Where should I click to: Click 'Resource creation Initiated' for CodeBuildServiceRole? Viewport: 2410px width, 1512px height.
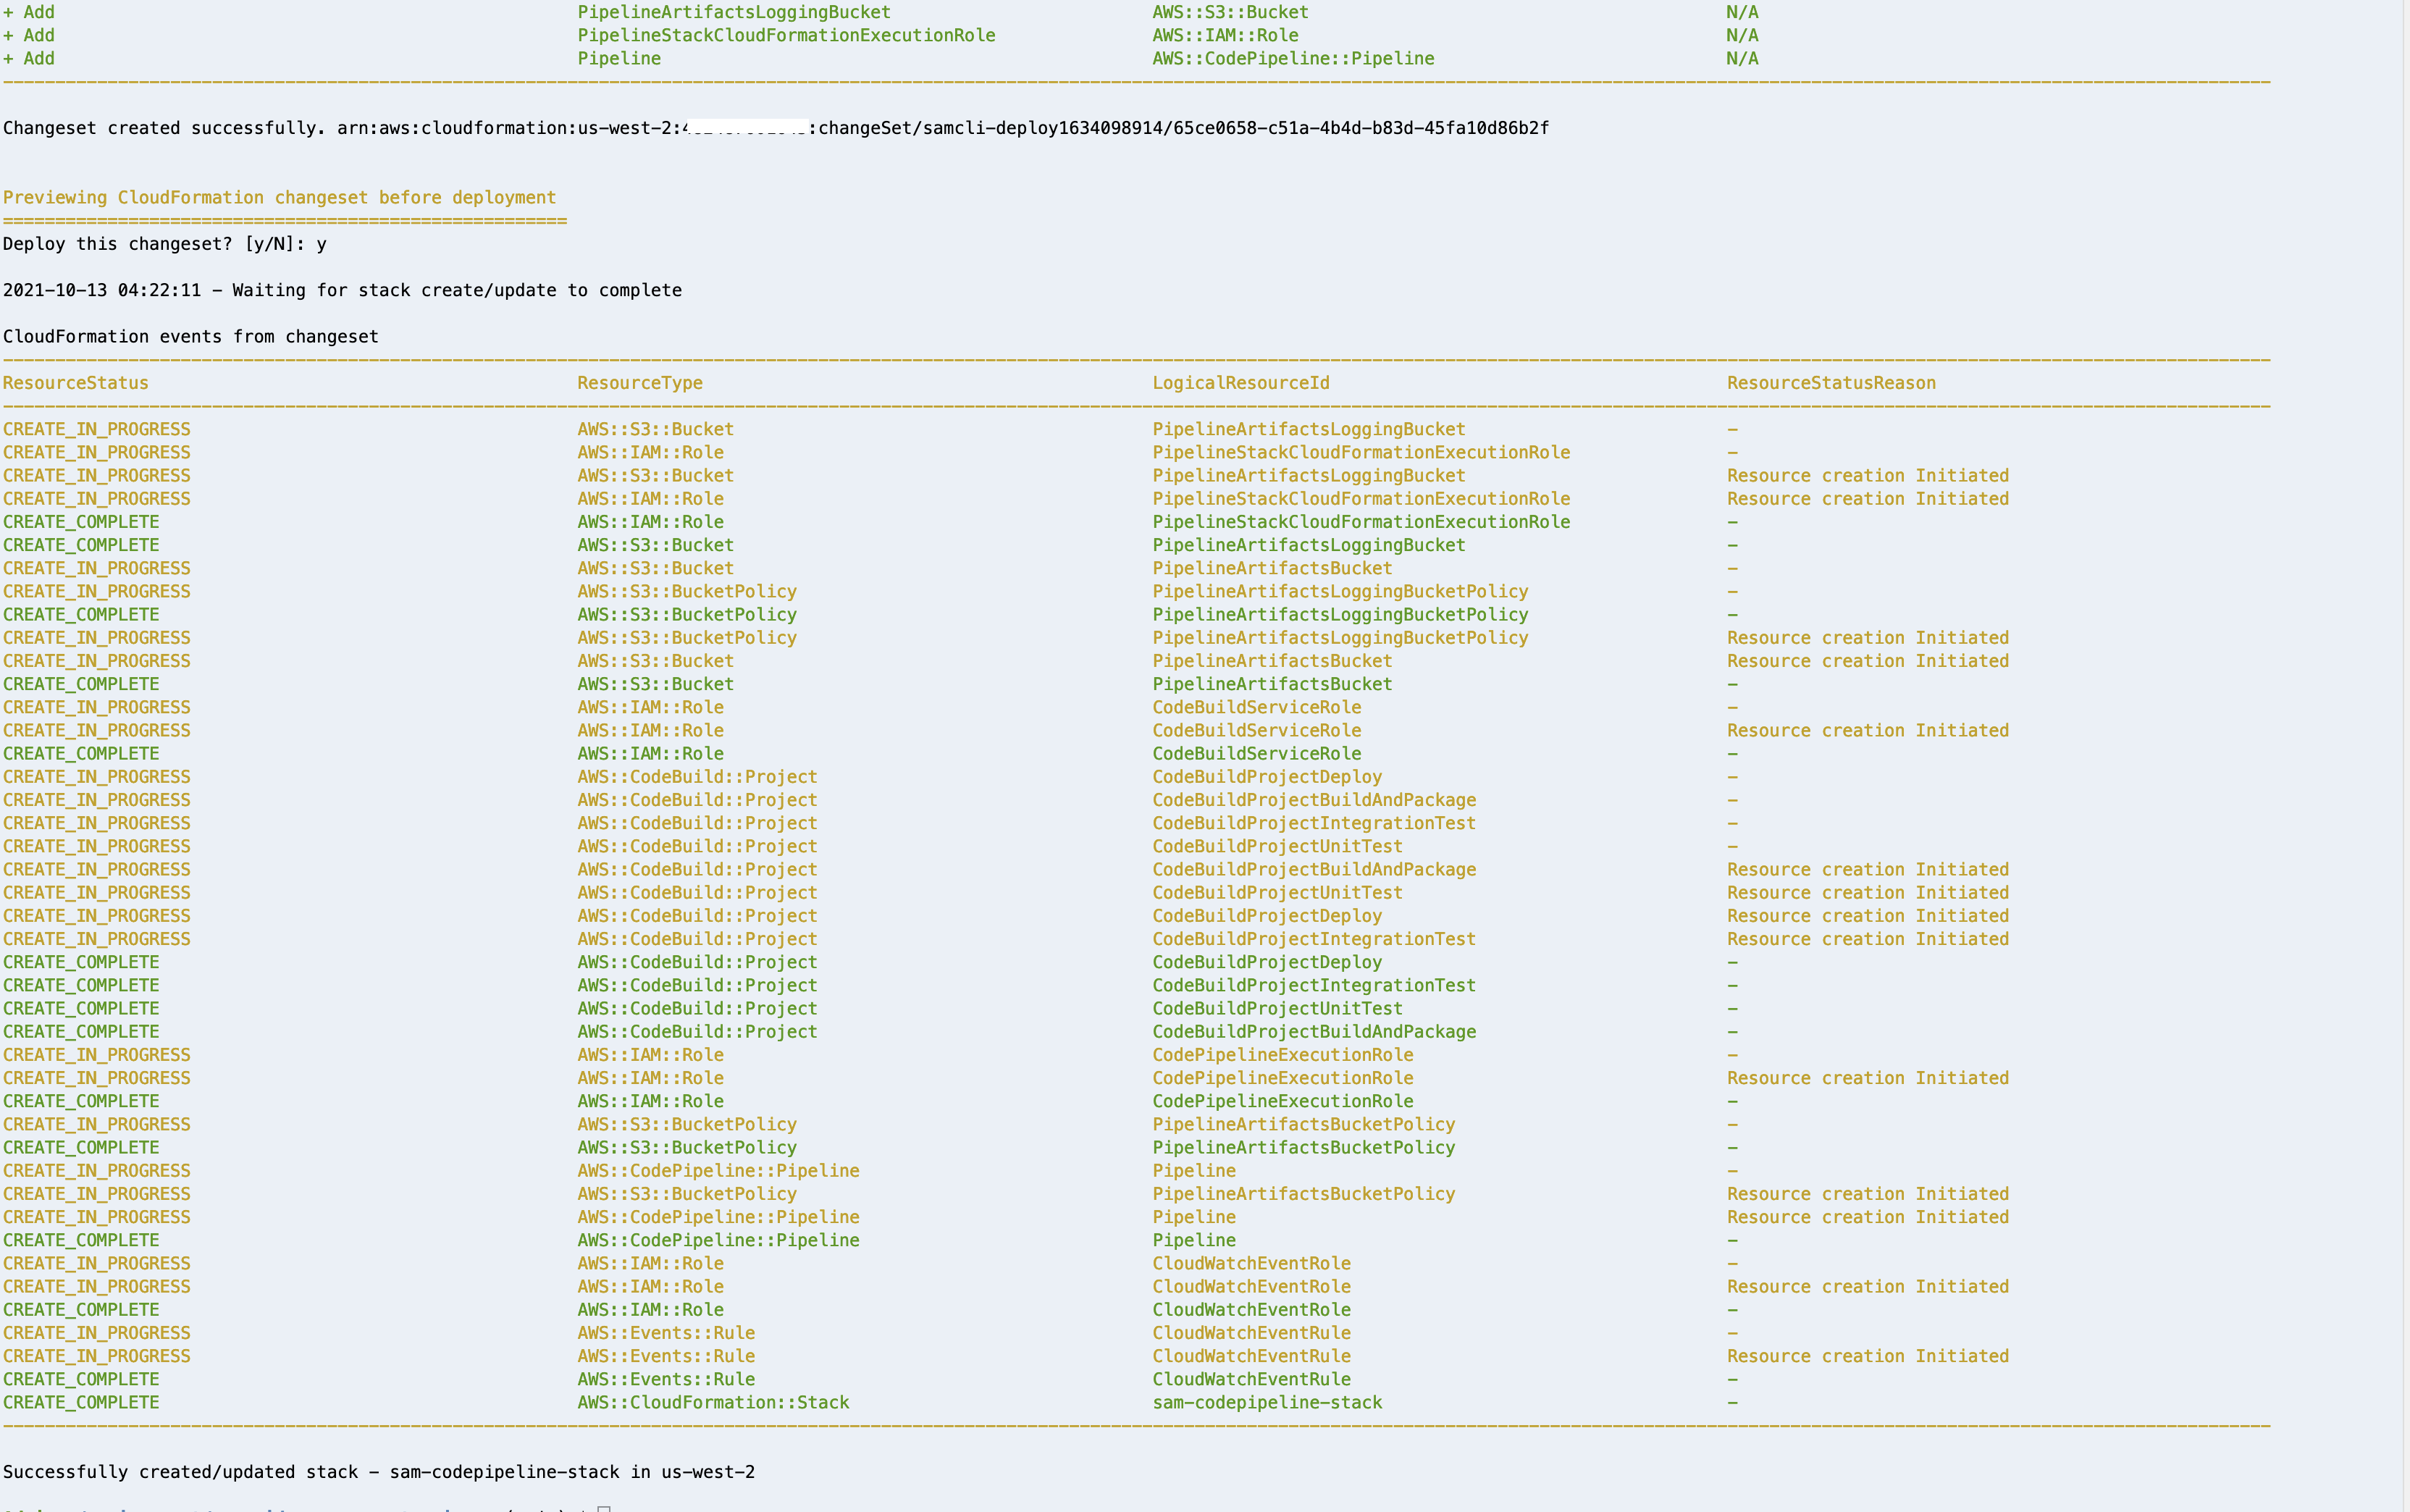1868,730
